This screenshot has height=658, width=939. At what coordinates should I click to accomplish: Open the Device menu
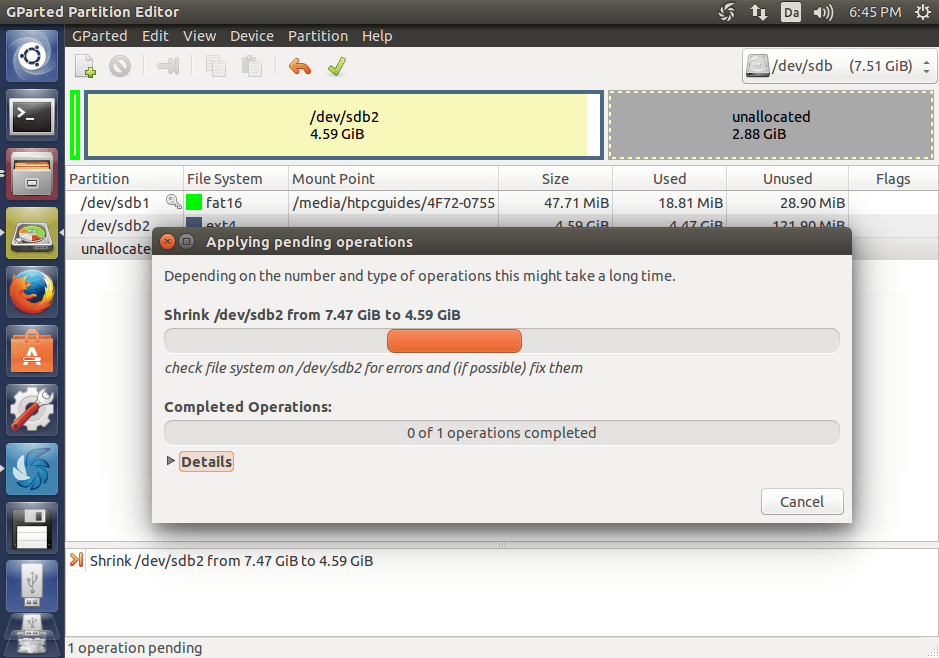point(251,36)
